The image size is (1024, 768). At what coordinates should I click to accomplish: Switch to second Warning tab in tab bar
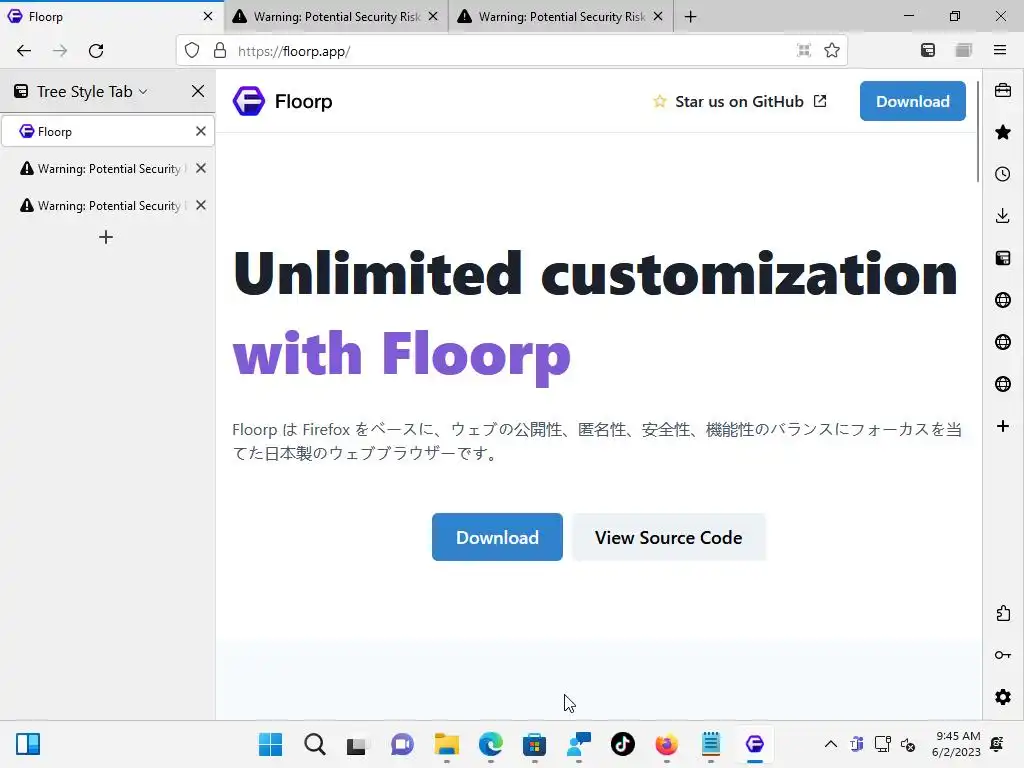point(562,16)
